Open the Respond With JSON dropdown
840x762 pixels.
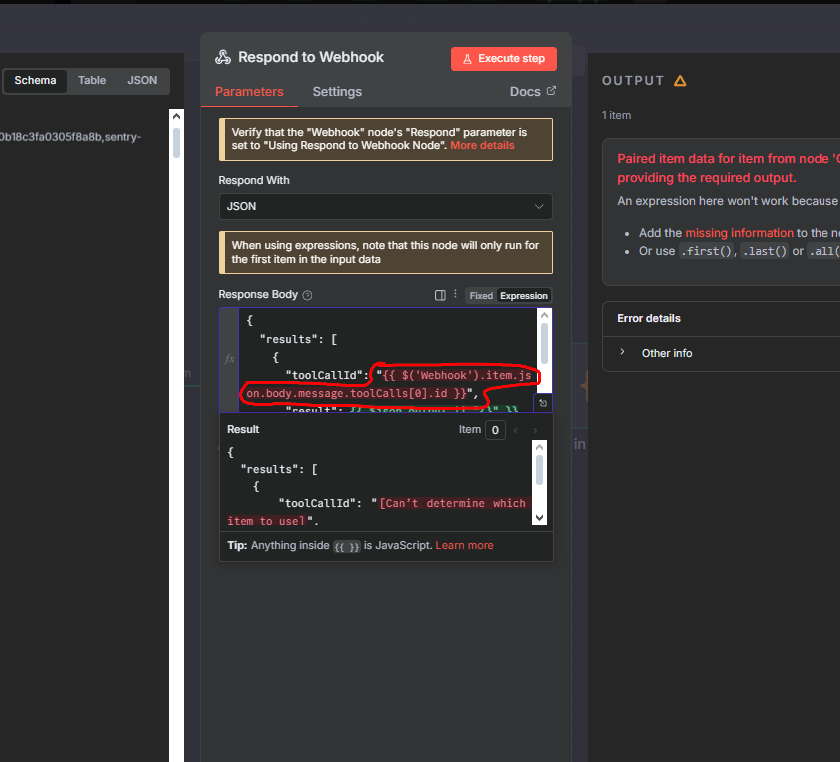(x=385, y=206)
